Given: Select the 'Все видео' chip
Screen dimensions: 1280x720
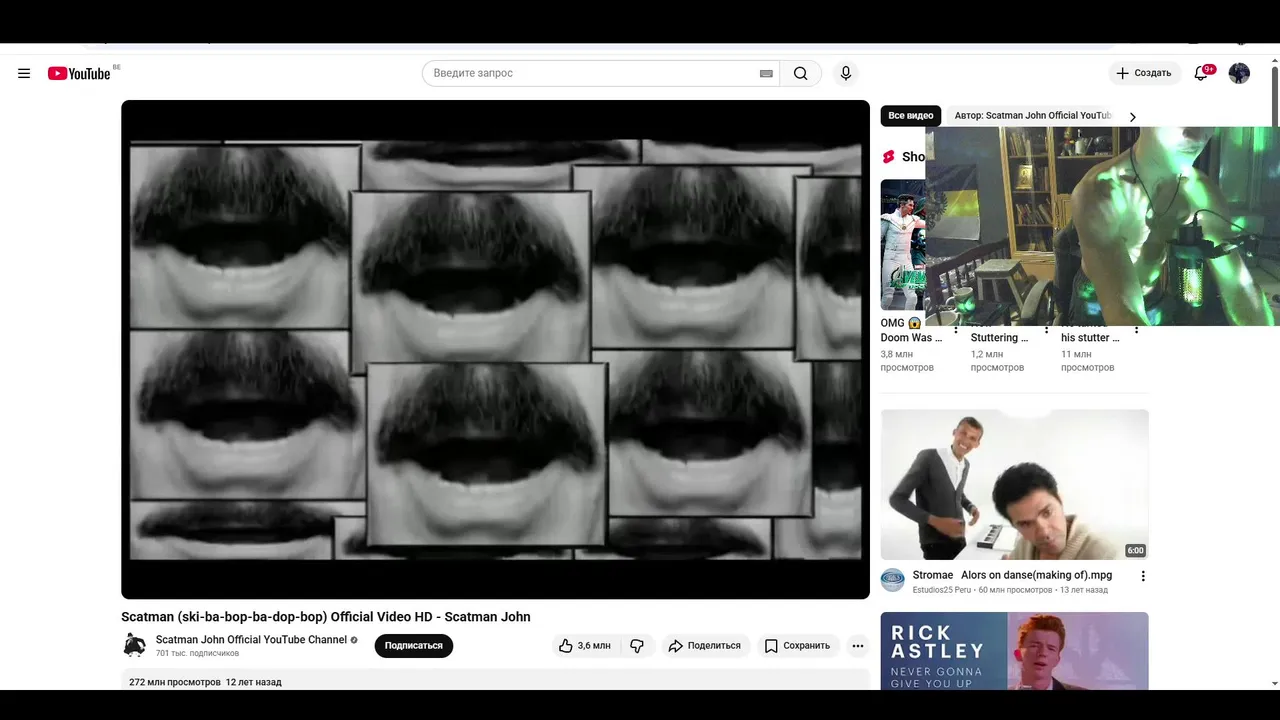Looking at the screenshot, I should point(911,116).
